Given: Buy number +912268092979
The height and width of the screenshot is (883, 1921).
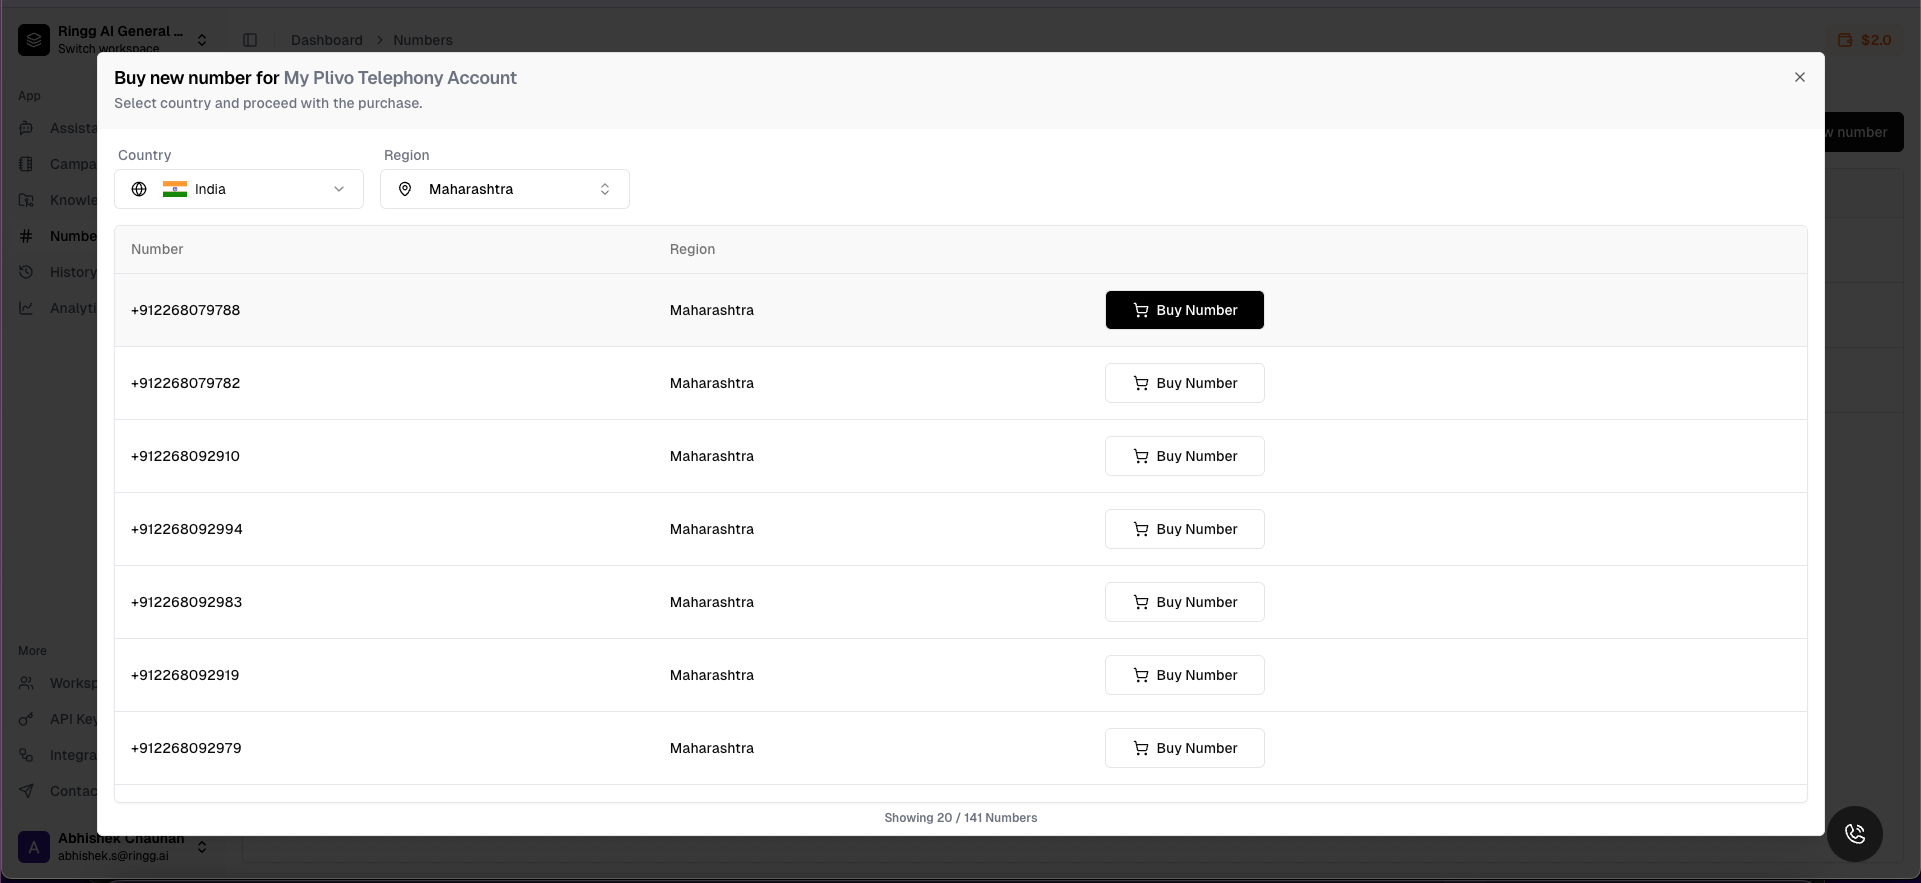Looking at the screenshot, I should coord(1185,748).
